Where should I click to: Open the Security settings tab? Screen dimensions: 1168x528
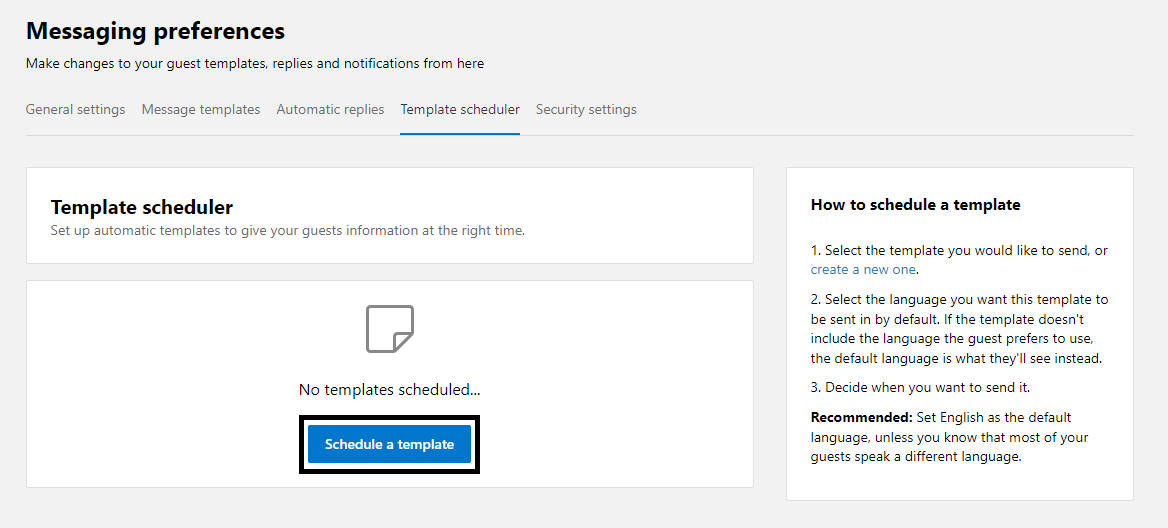(586, 109)
